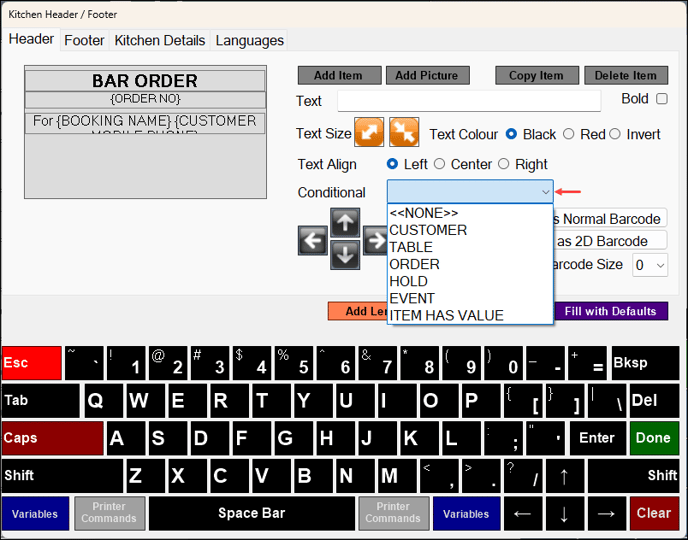Viewport: 688px width, 540px height.
Task: Open the Kitchen Details tab
Action: coord(160,40)
